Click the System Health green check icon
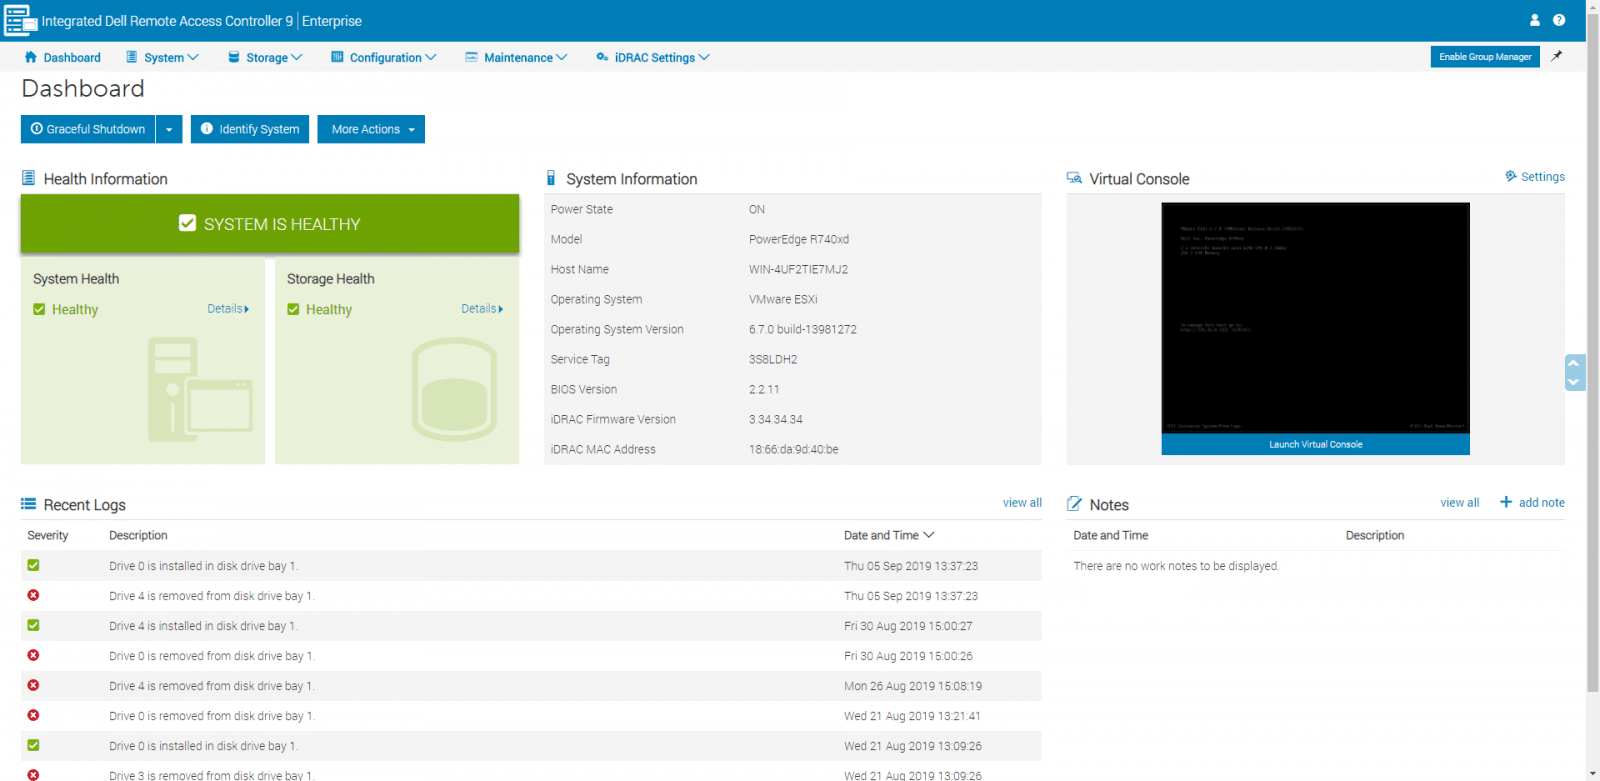The image size is (1600, 781). [x=39, y=309]
